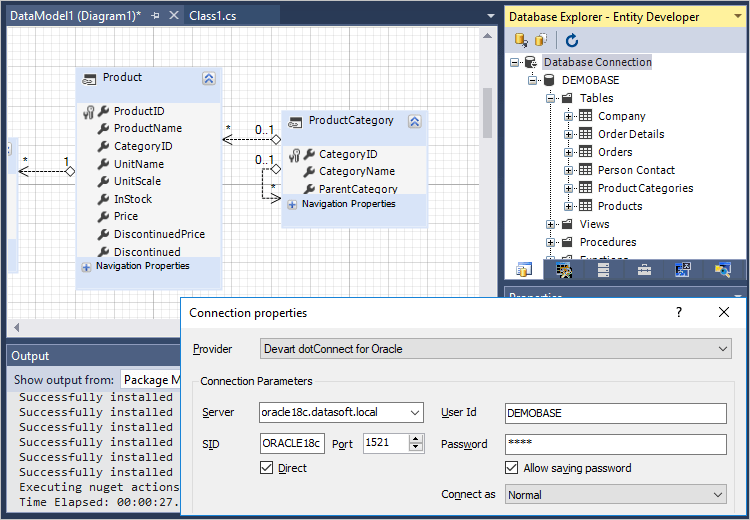Open the fifth bottom panel tab icon
Screen dimensions: 750x520
683,270
